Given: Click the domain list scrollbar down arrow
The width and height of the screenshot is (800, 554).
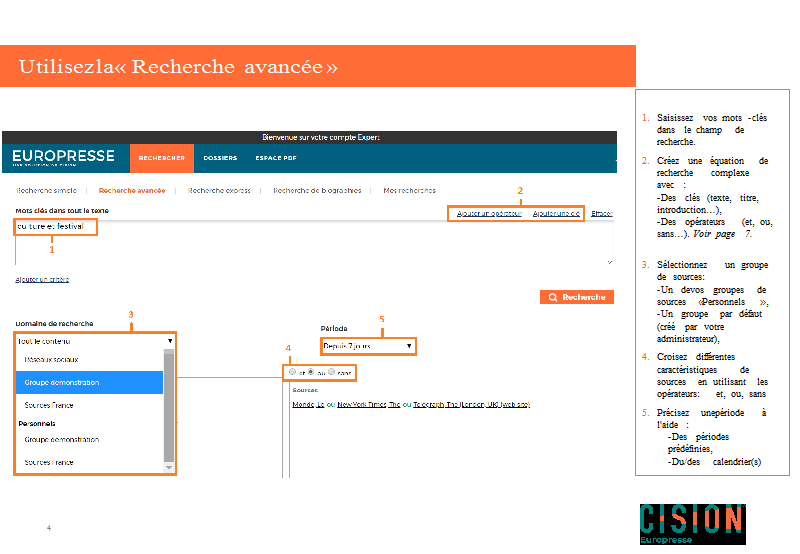Looking at the screenshot, I should coord(169,467).
